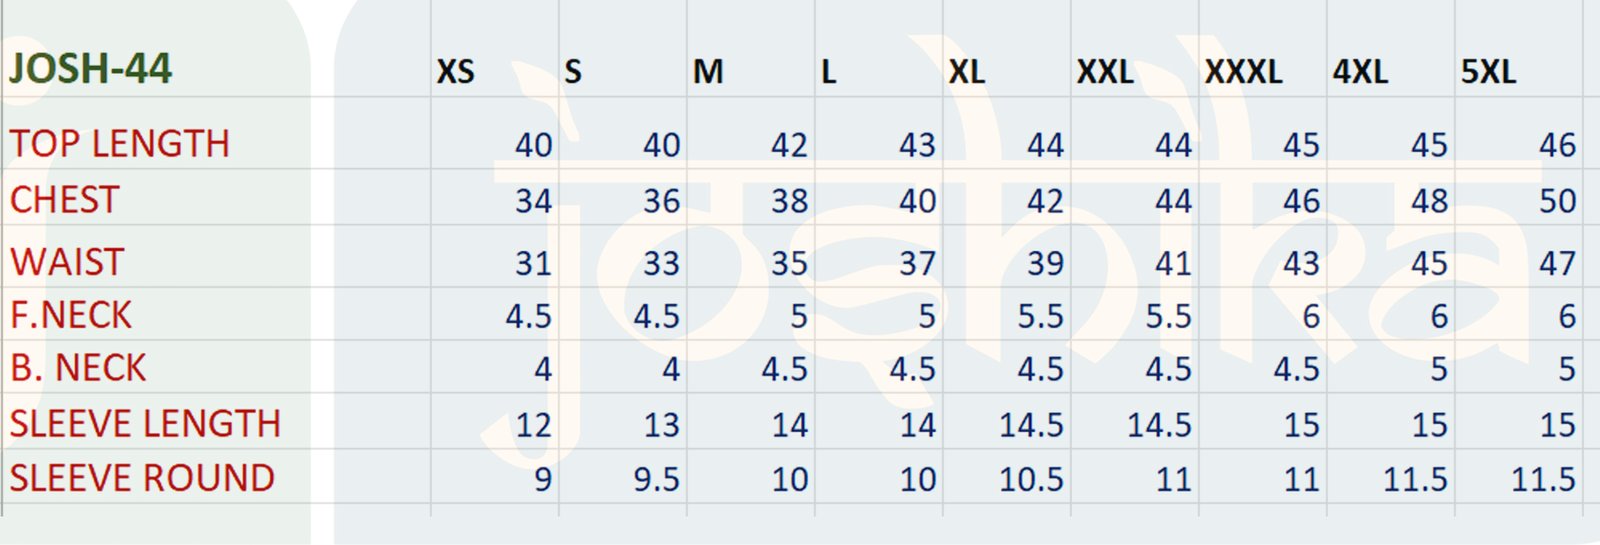This screenshot has width=1600, height=545.
Task: Select the TOP LENGTH row label
Action: coord(120,144)
